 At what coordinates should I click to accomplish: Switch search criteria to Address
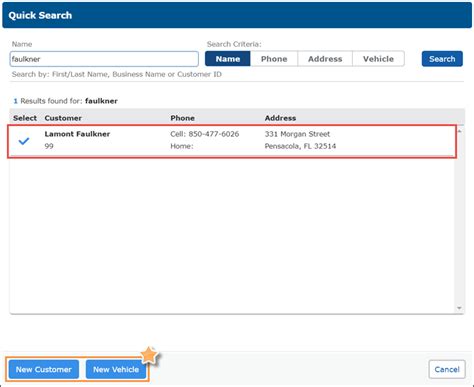[x=325, y=59]
